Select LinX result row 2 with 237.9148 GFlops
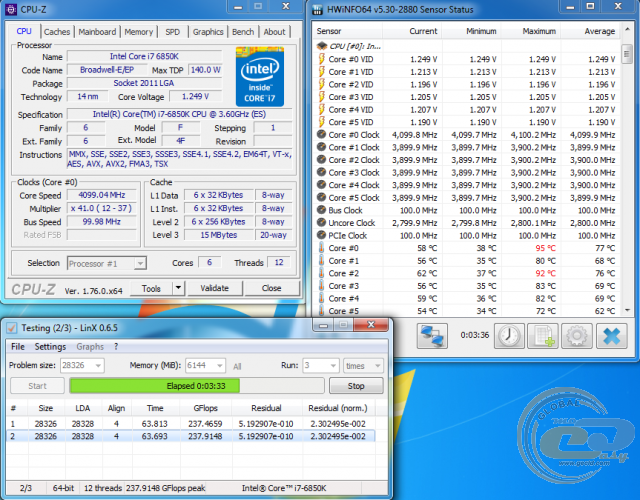Image resolution: width=640 pixels, height=500 pixels. tap(191, 436)
